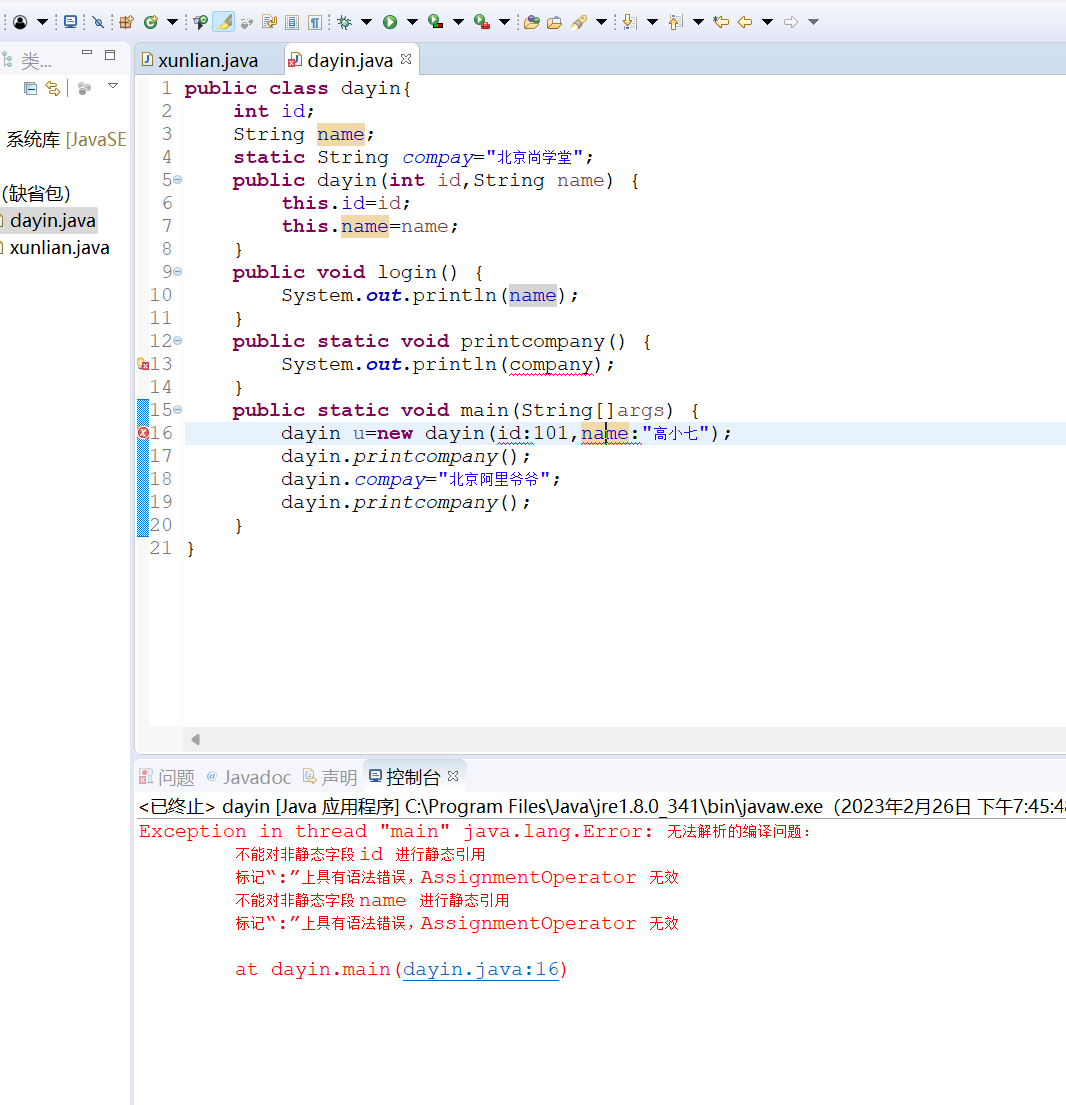Click the Open Task folder icon
The image size is (1066, 1105).
coord(532,22)
